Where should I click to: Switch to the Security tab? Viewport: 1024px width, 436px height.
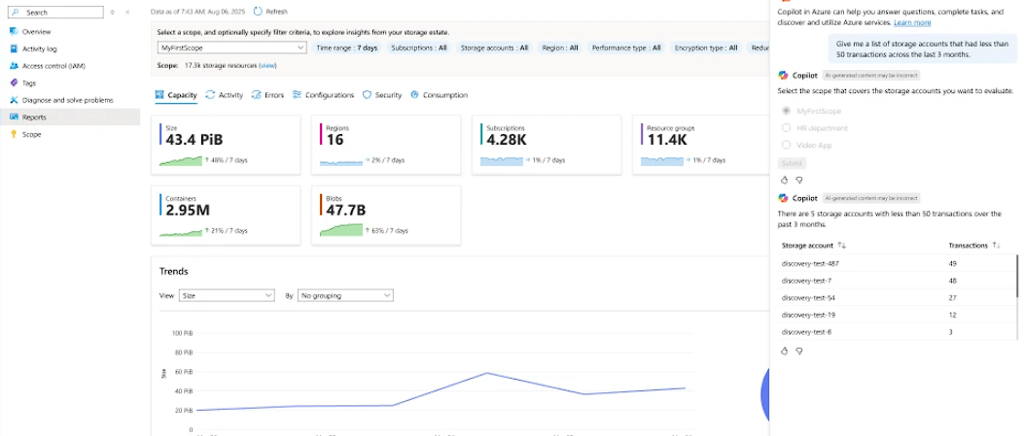tap(382, 95)
